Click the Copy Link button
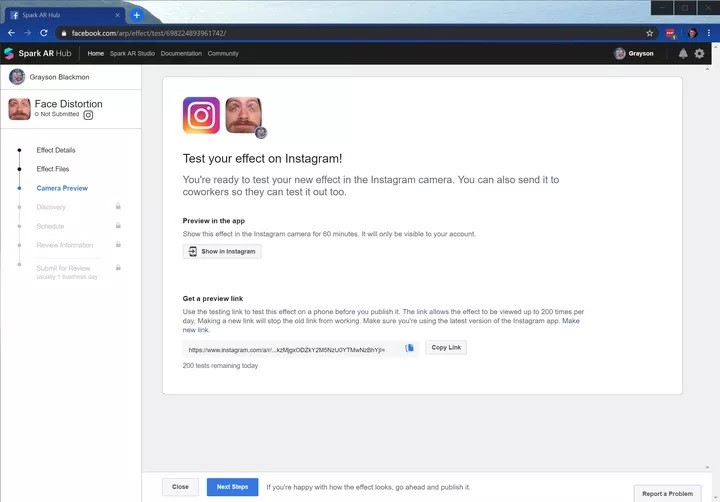 pyautogui.click(x=446, y=347)
